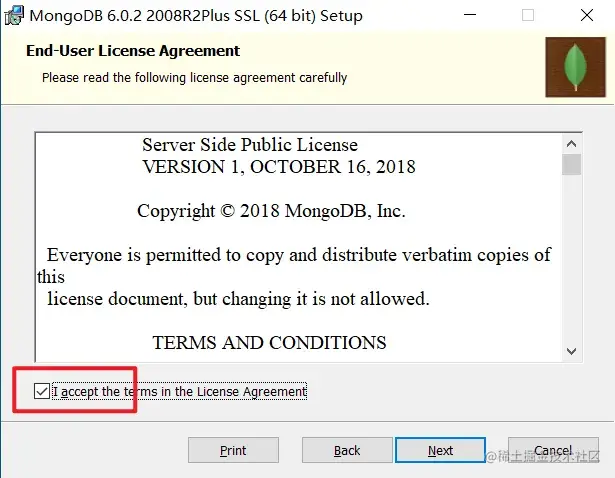The image size is (615, 478).
Task: Click 'Please read the following license agreement' text
Action: pos(195,78)
